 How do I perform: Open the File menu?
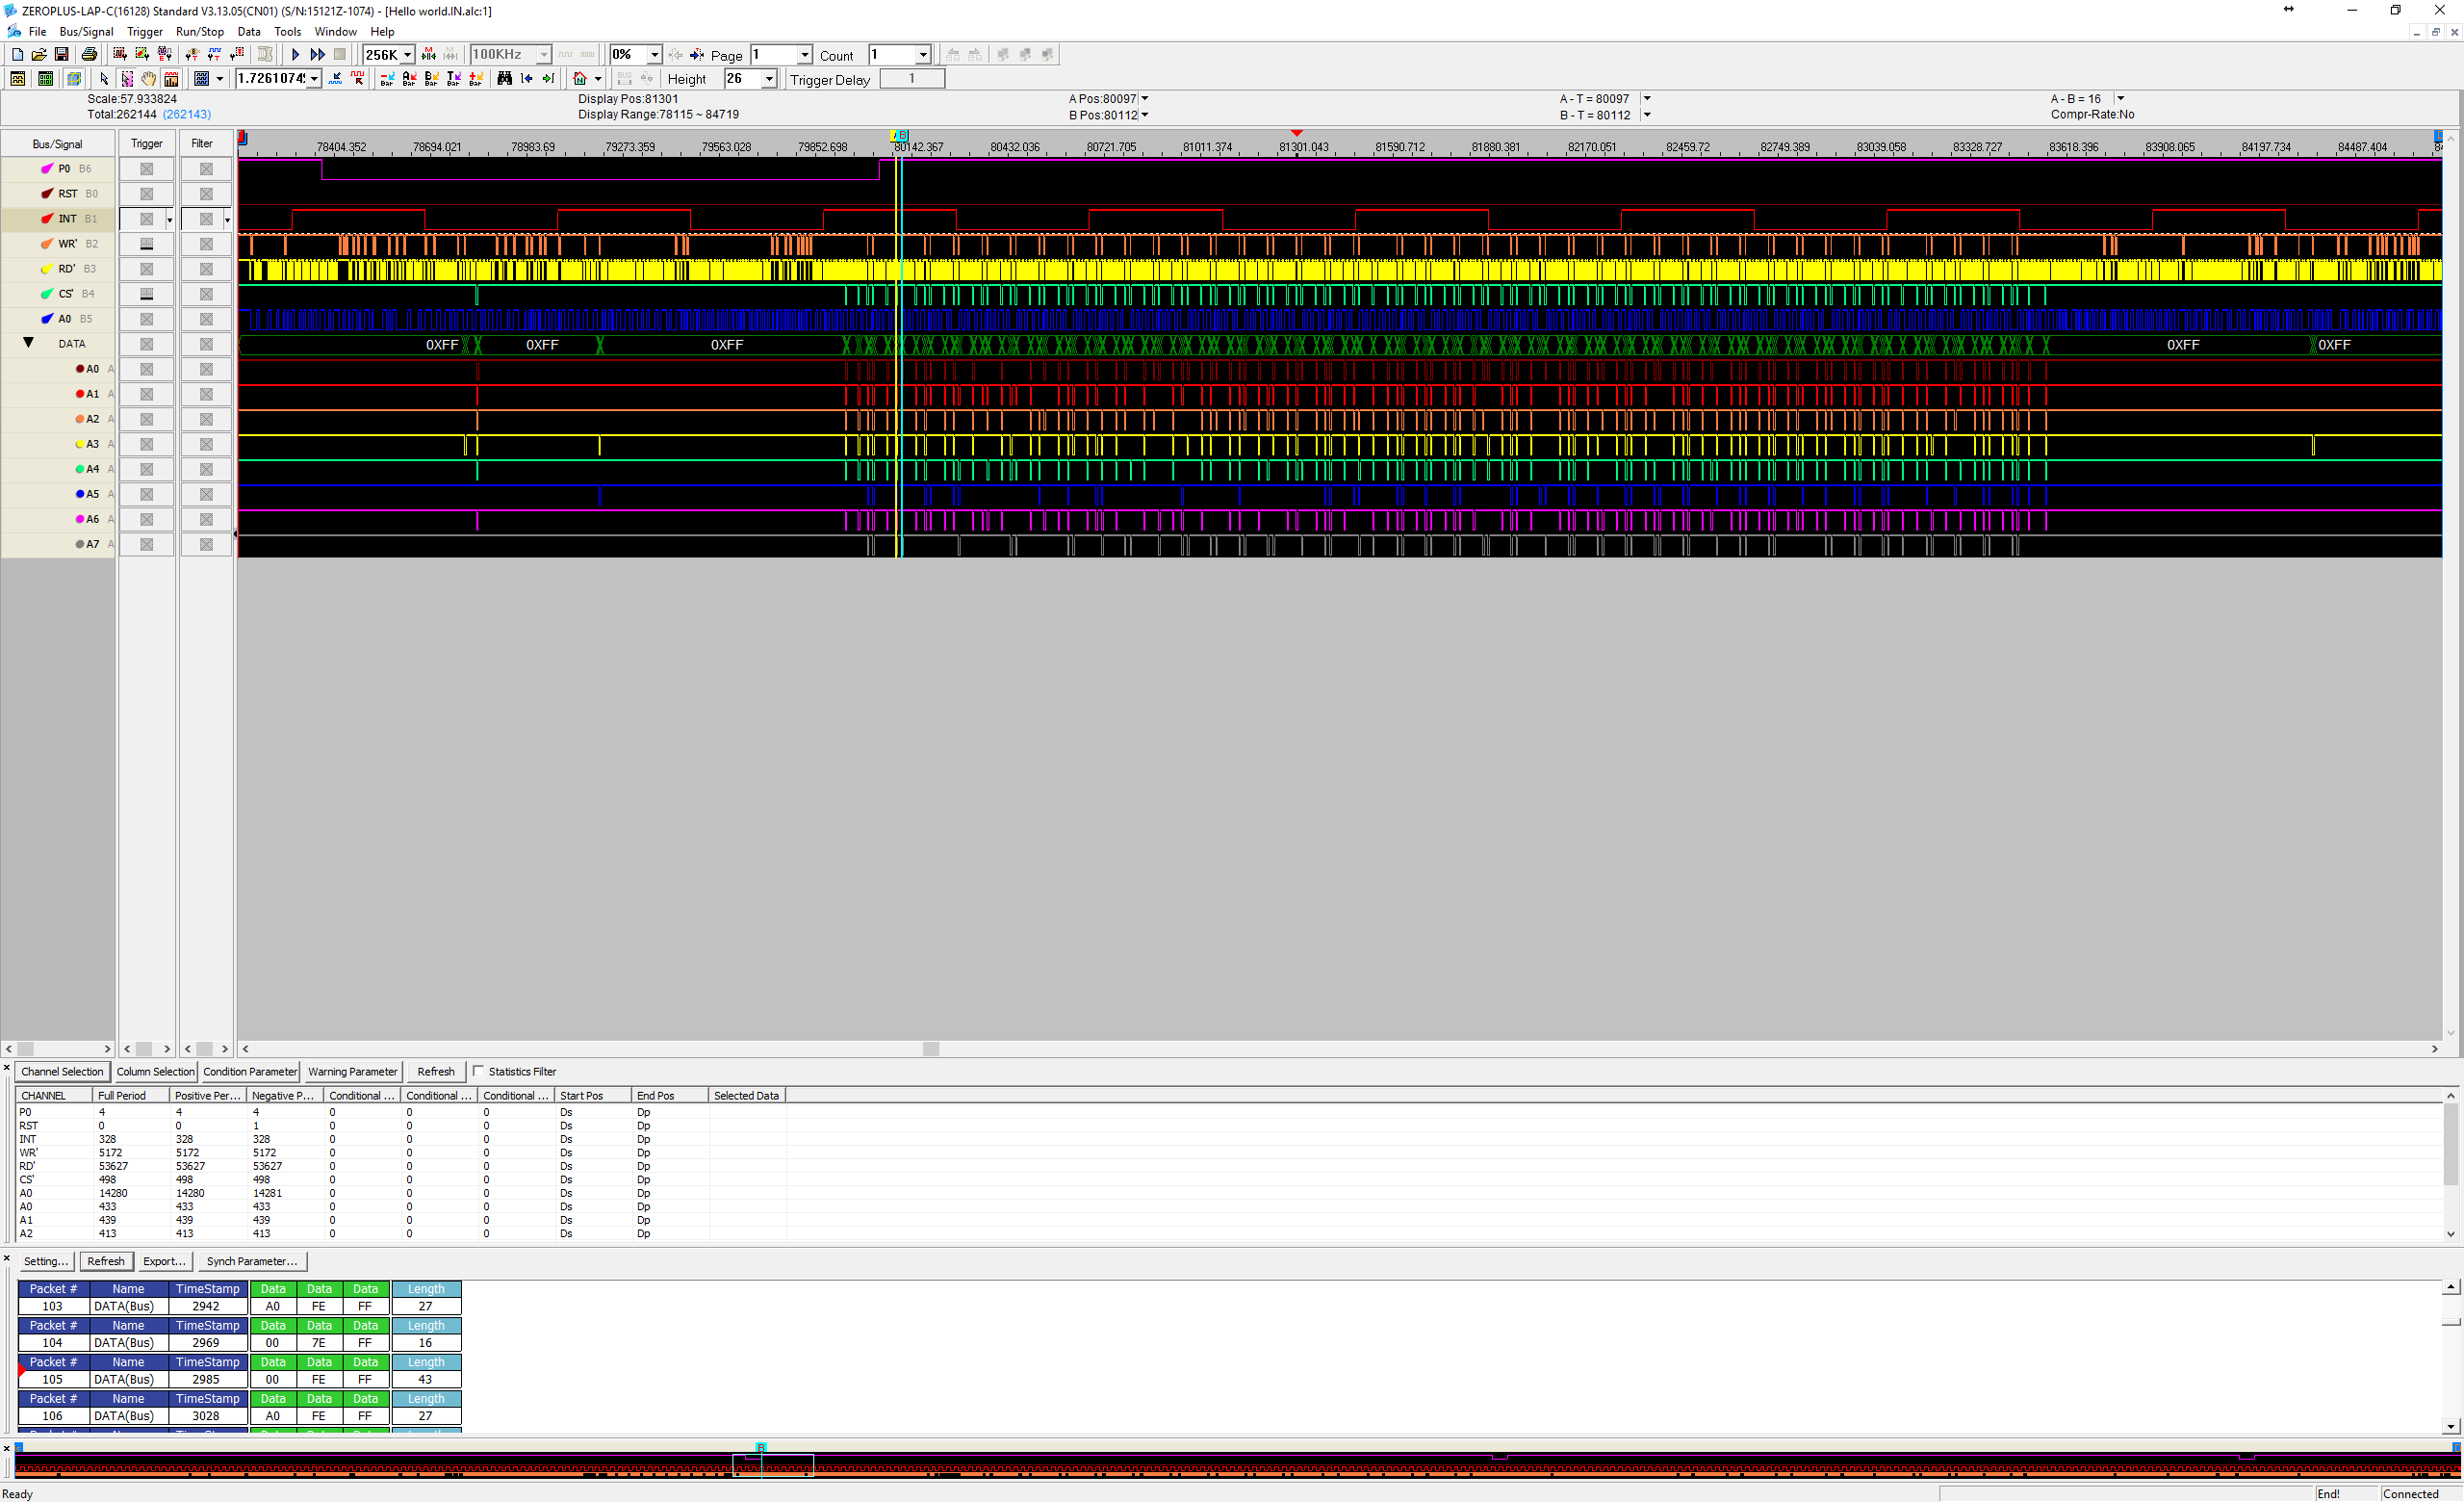pos(37,31)
